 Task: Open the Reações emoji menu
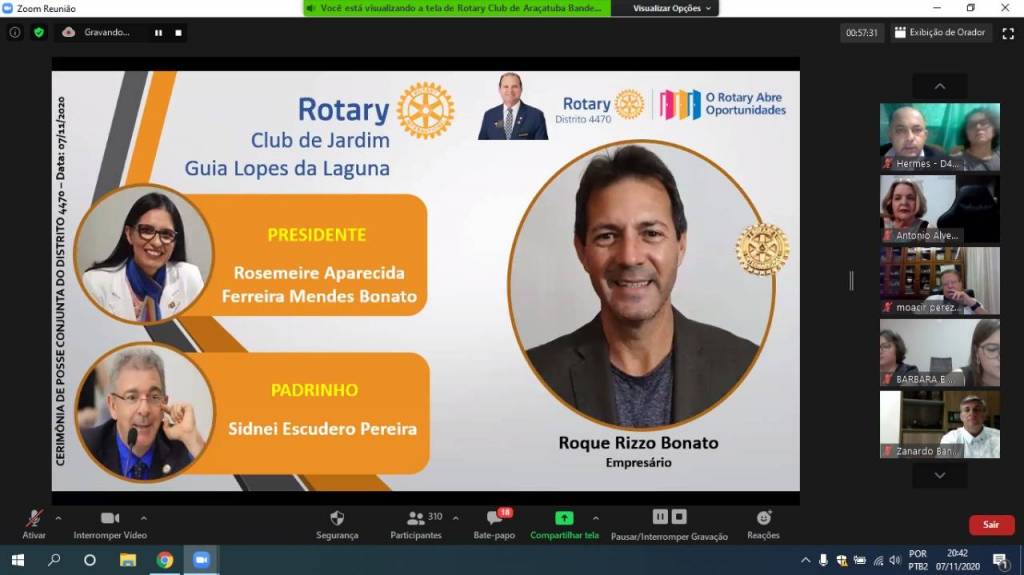[x=763, y=518]
